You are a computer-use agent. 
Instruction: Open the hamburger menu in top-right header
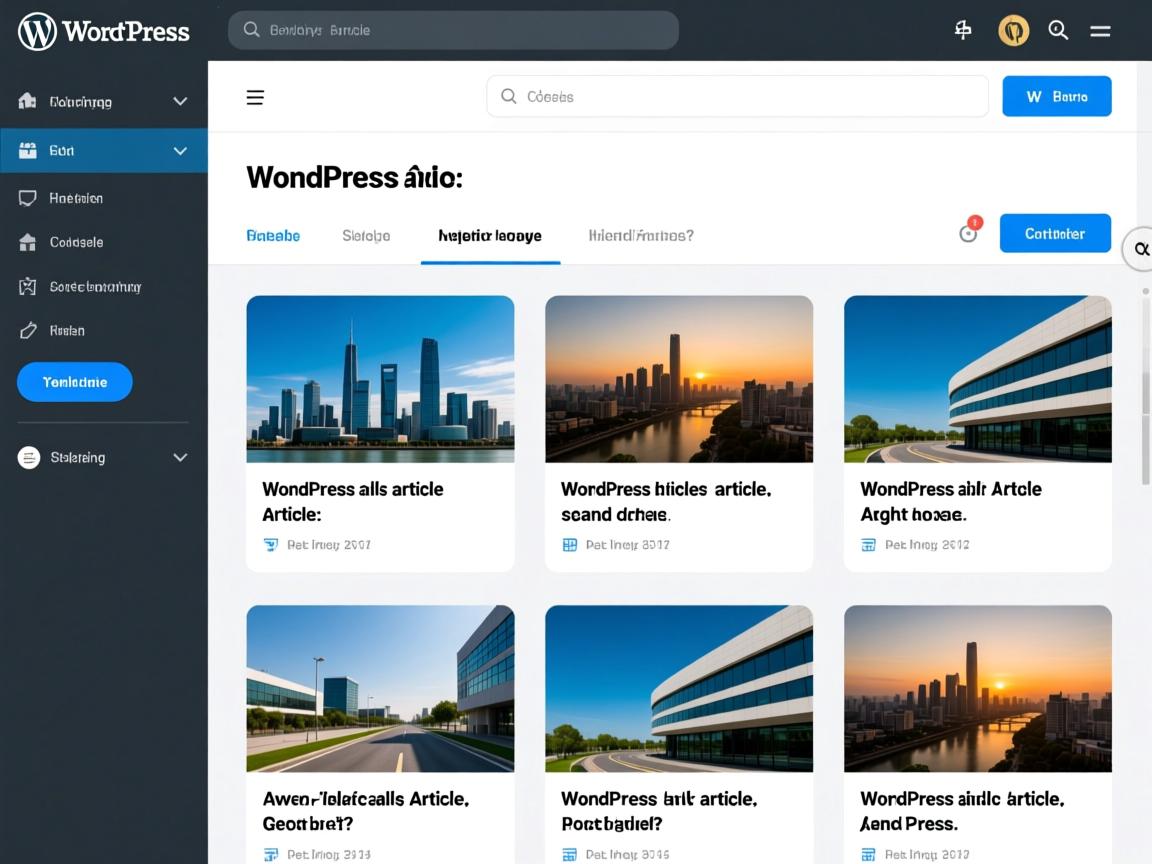point(1100,31)
